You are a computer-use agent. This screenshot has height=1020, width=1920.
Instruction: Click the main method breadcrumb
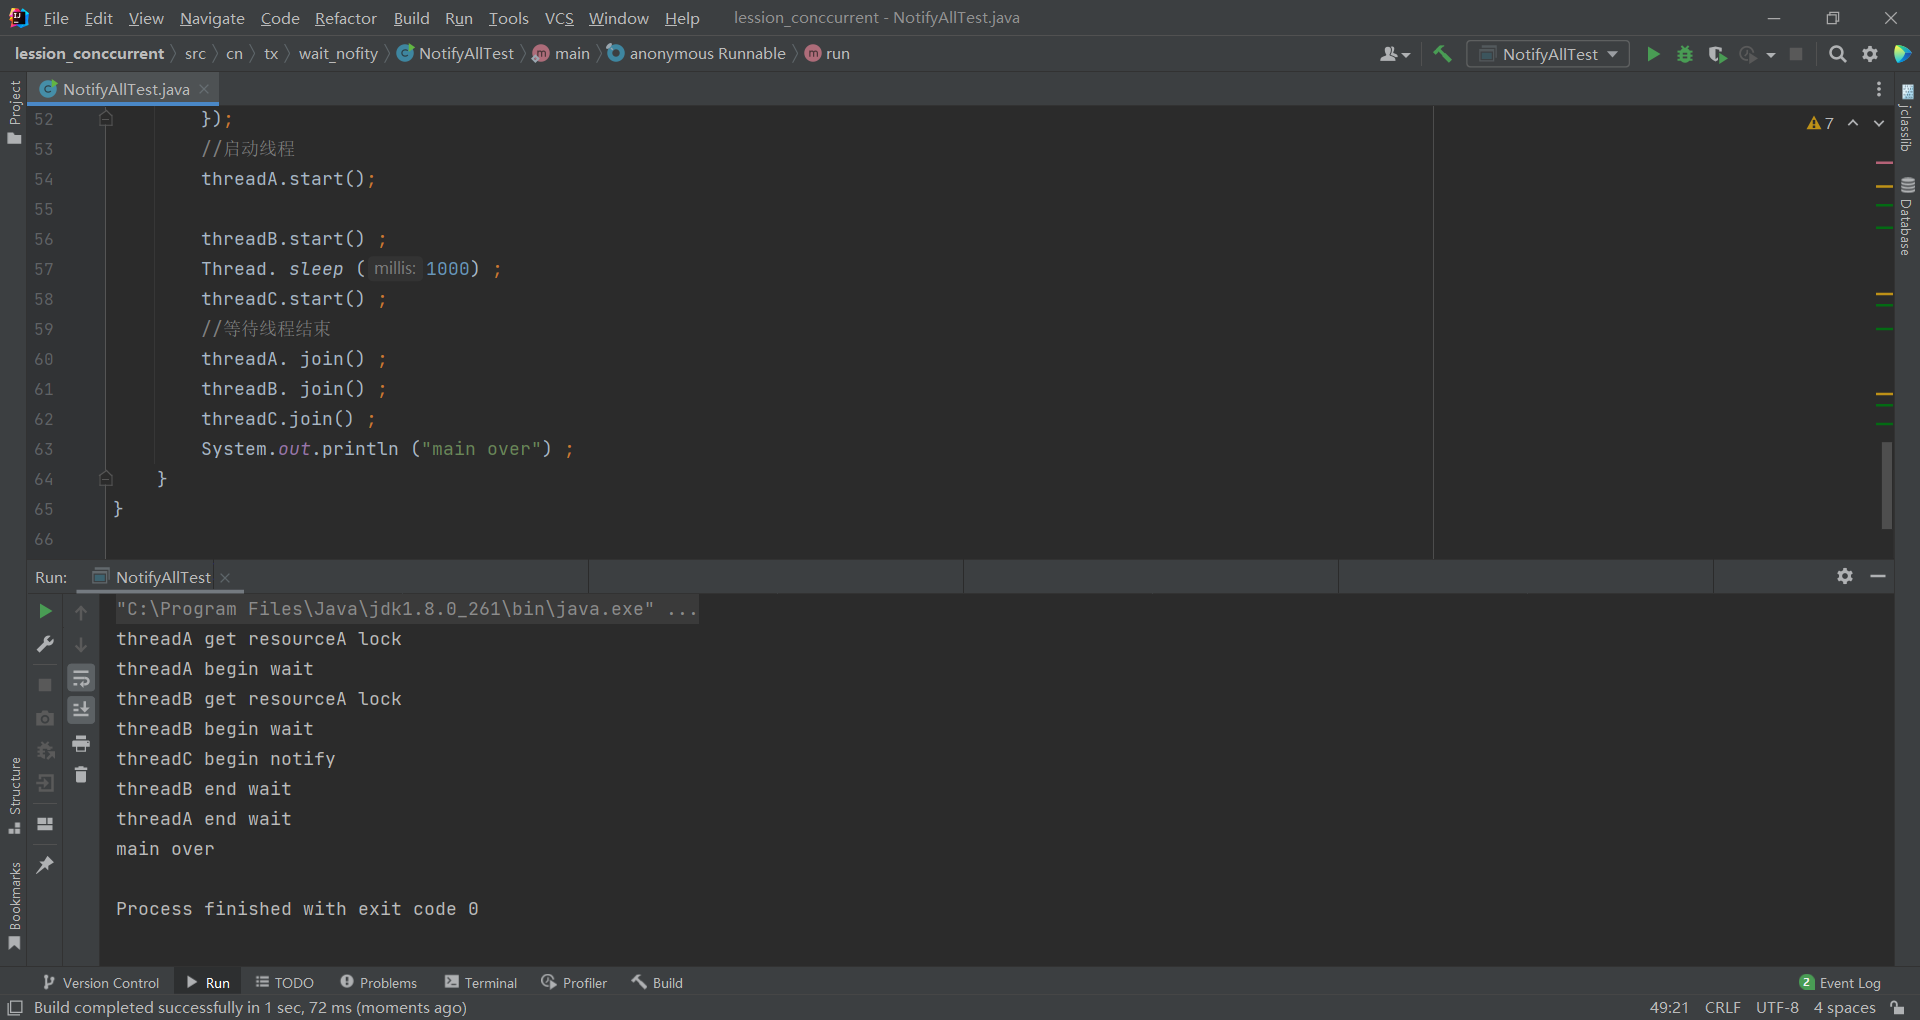(561, 54)
